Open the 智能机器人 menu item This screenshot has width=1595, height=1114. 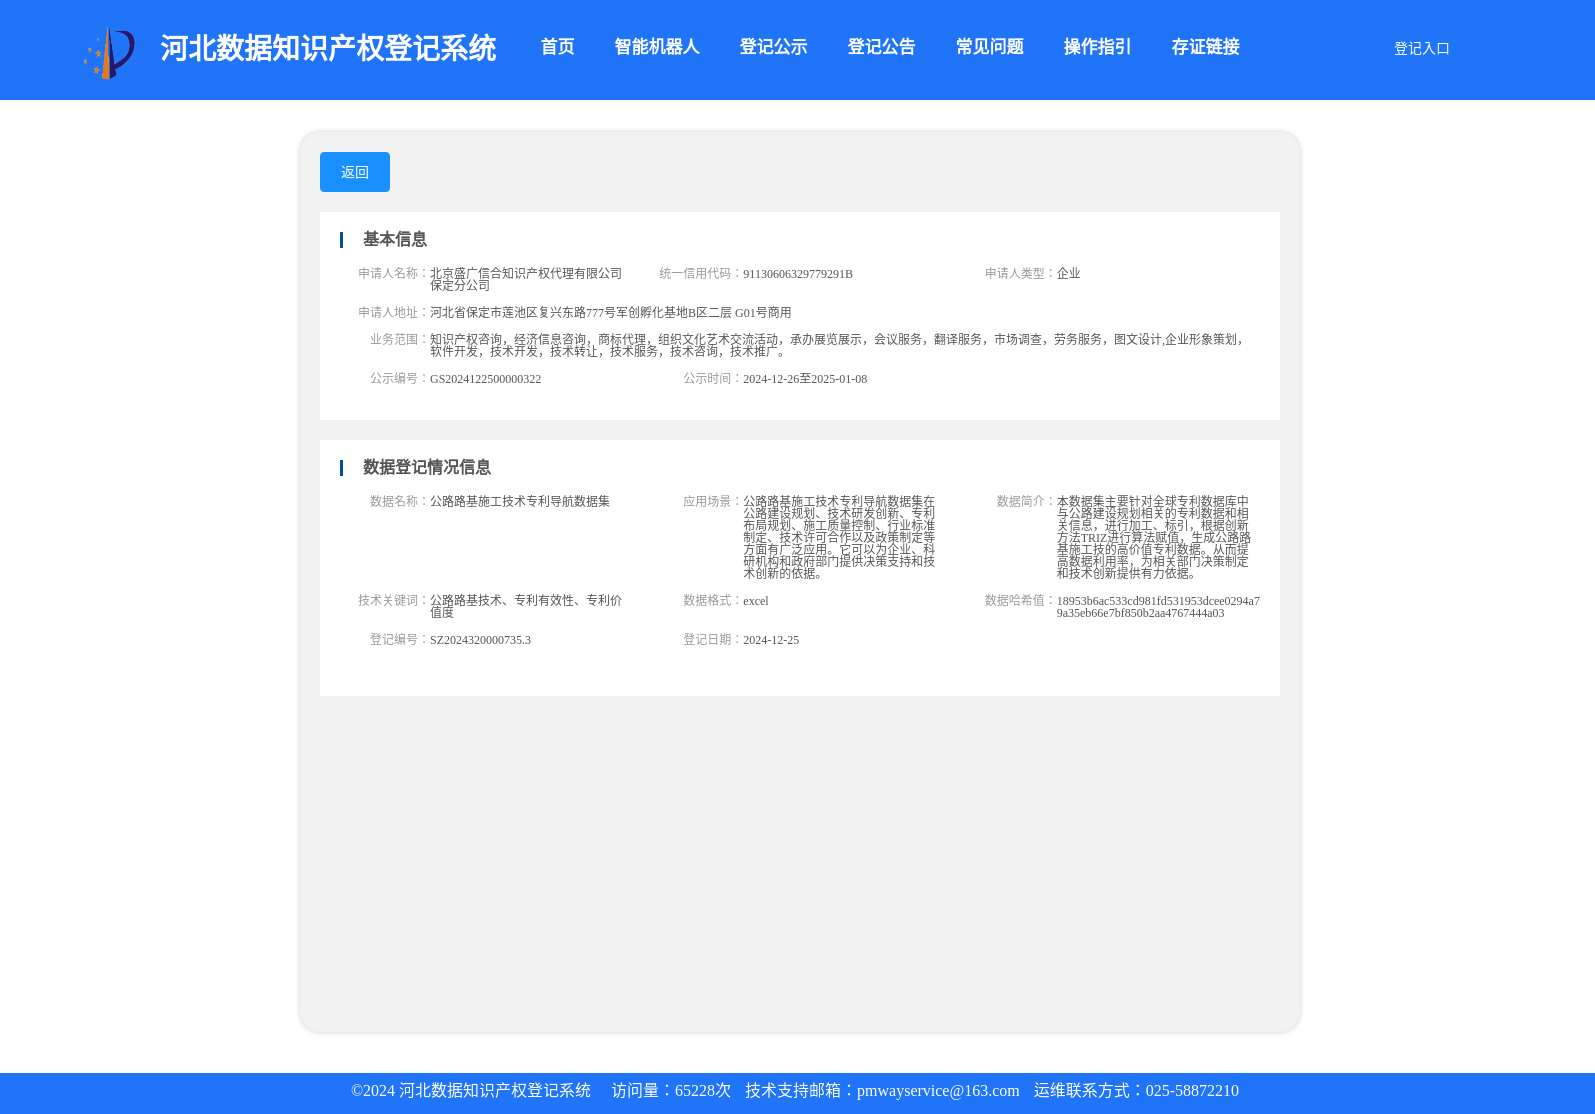pyautogui.click(x=657, y=47)
